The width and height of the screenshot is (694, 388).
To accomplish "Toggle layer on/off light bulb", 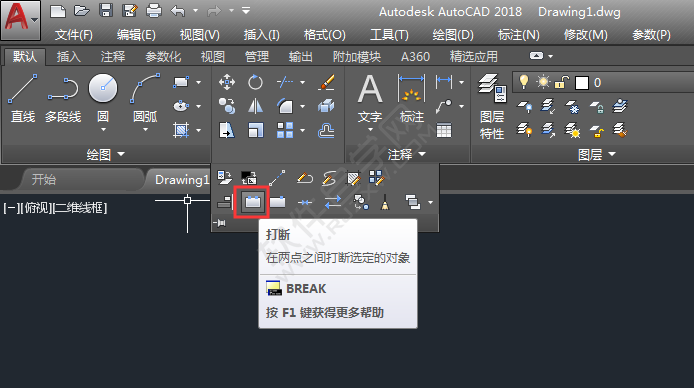I will [x=524, y=82].
